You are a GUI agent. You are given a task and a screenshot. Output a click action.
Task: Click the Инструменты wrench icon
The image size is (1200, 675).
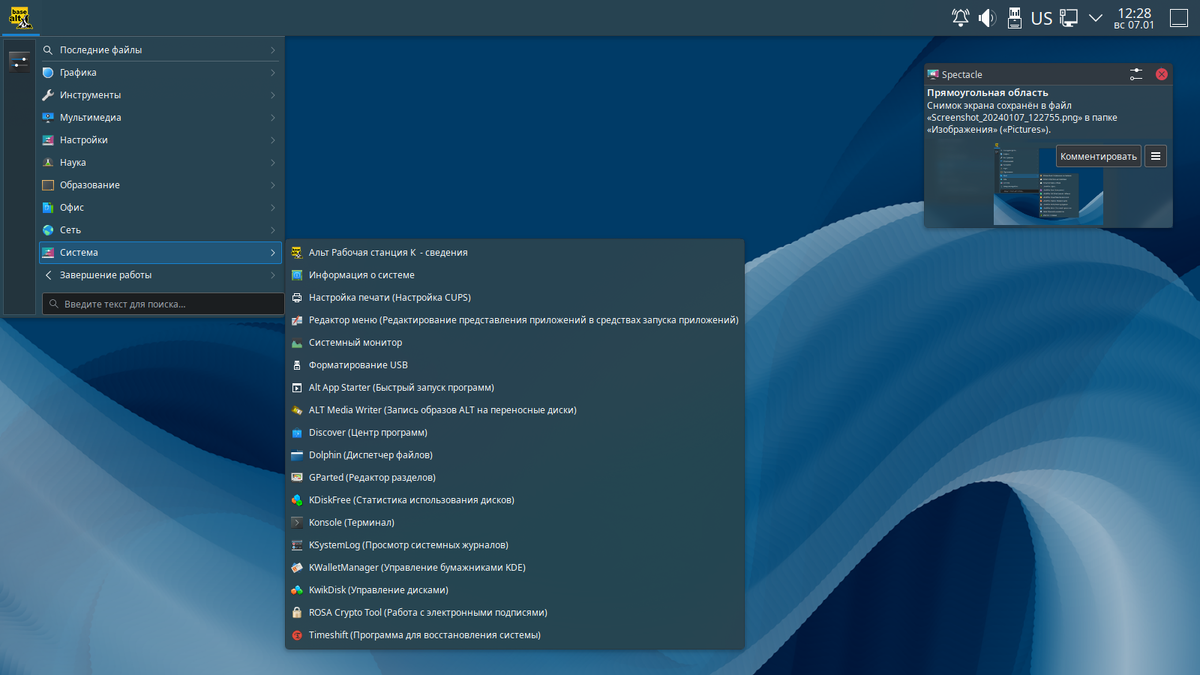click(x=48, y=95)
